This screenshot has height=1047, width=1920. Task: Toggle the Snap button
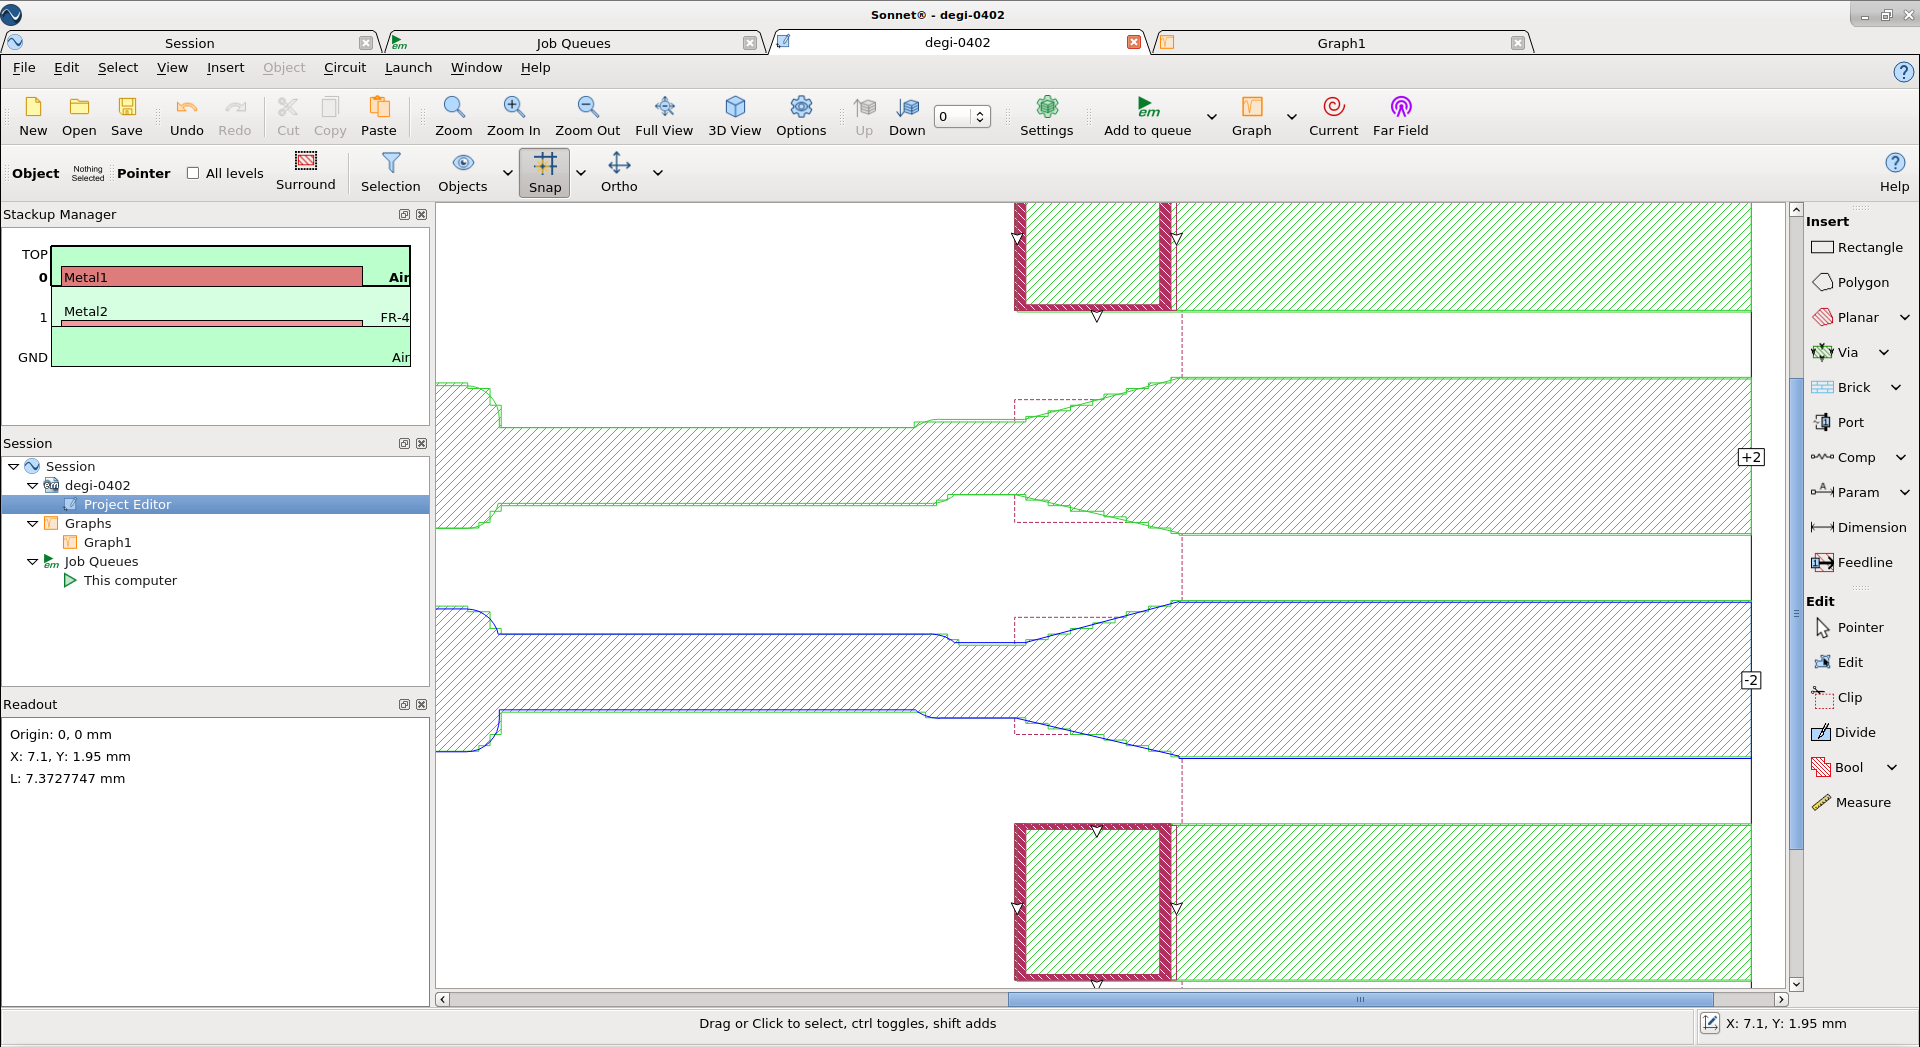coord(544,173)
